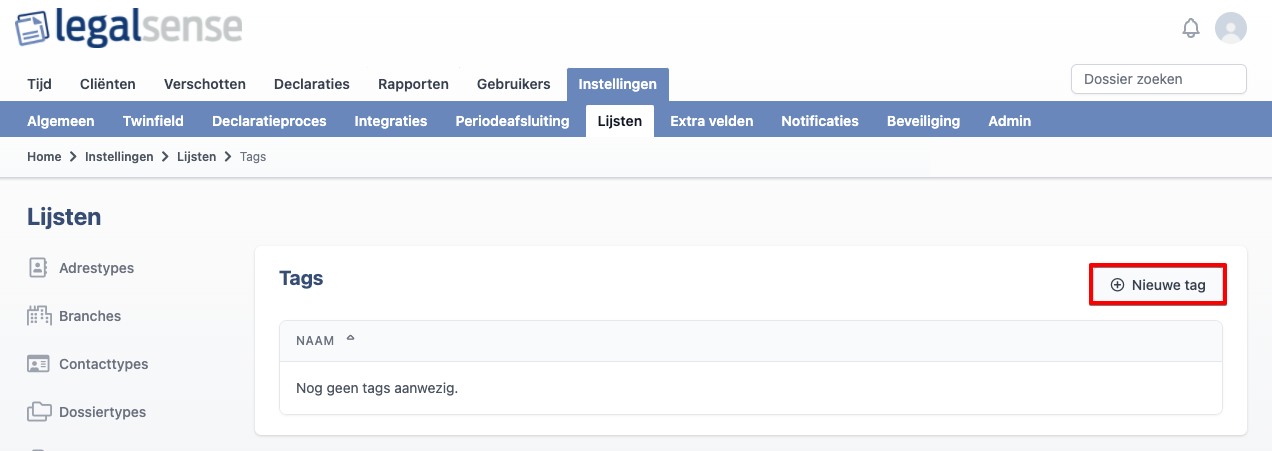Open the Gebruikers menu
Screen dimensions: 1272x451
(514, 84)
